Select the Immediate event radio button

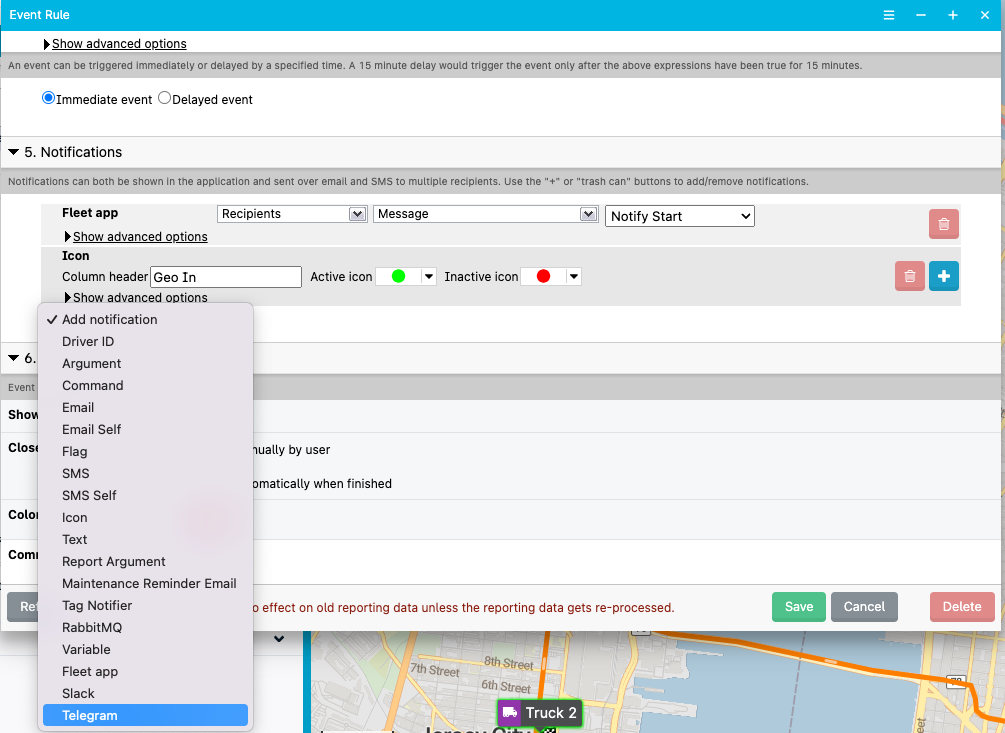(x=48, y=98)
